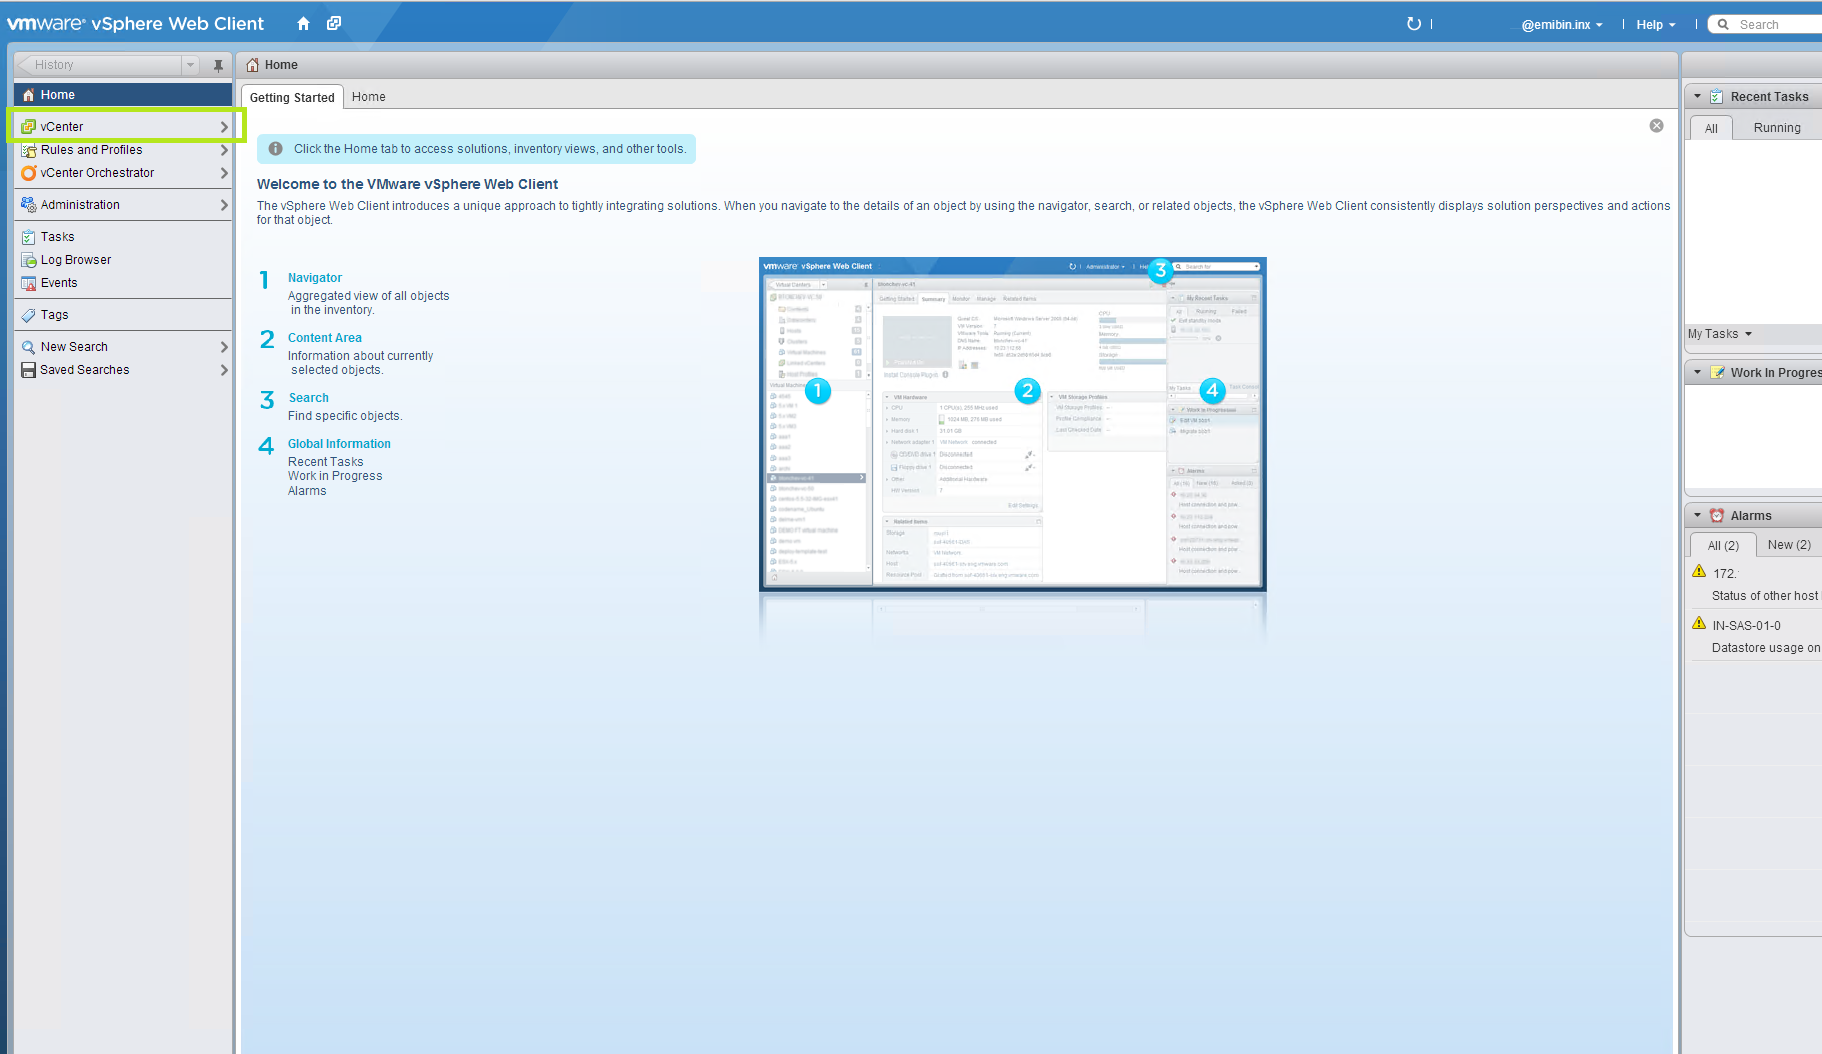Collapse the Recent Tasks panel
Viewport: 1822px width, 1054px height.
[1697, 97]
